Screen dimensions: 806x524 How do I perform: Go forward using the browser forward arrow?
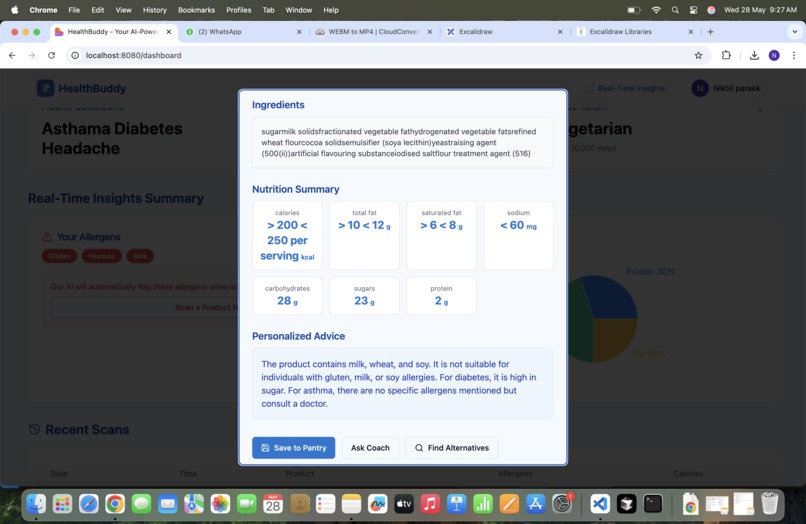pos(32,55)
